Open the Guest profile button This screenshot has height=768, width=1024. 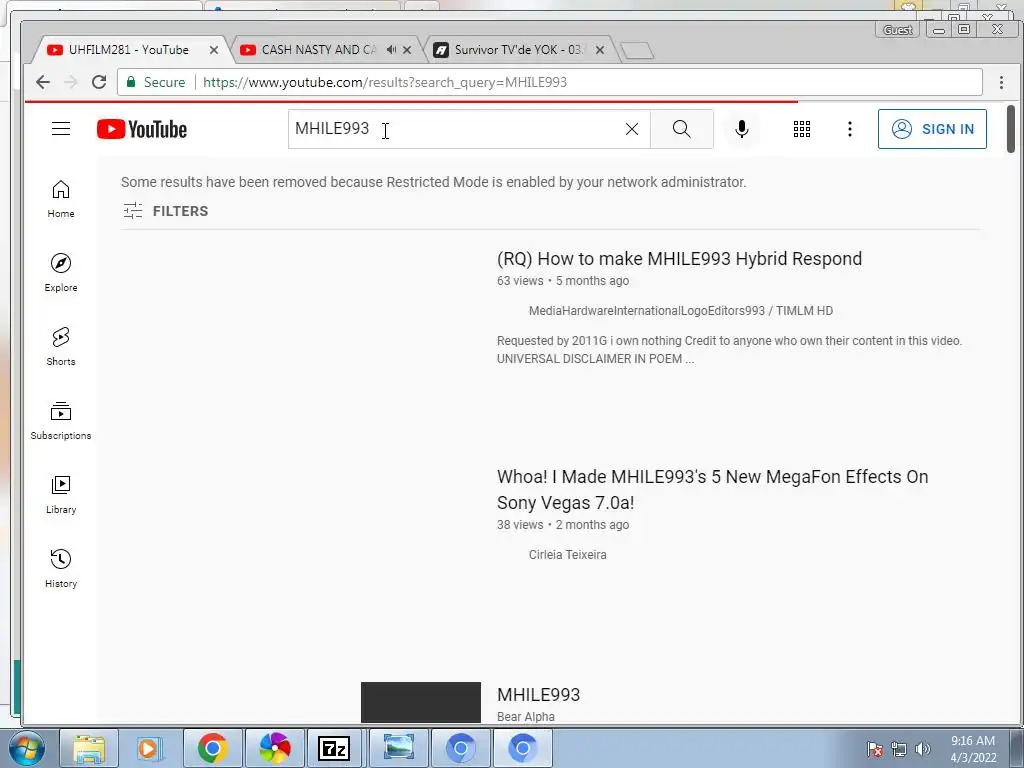coord(897,30)
